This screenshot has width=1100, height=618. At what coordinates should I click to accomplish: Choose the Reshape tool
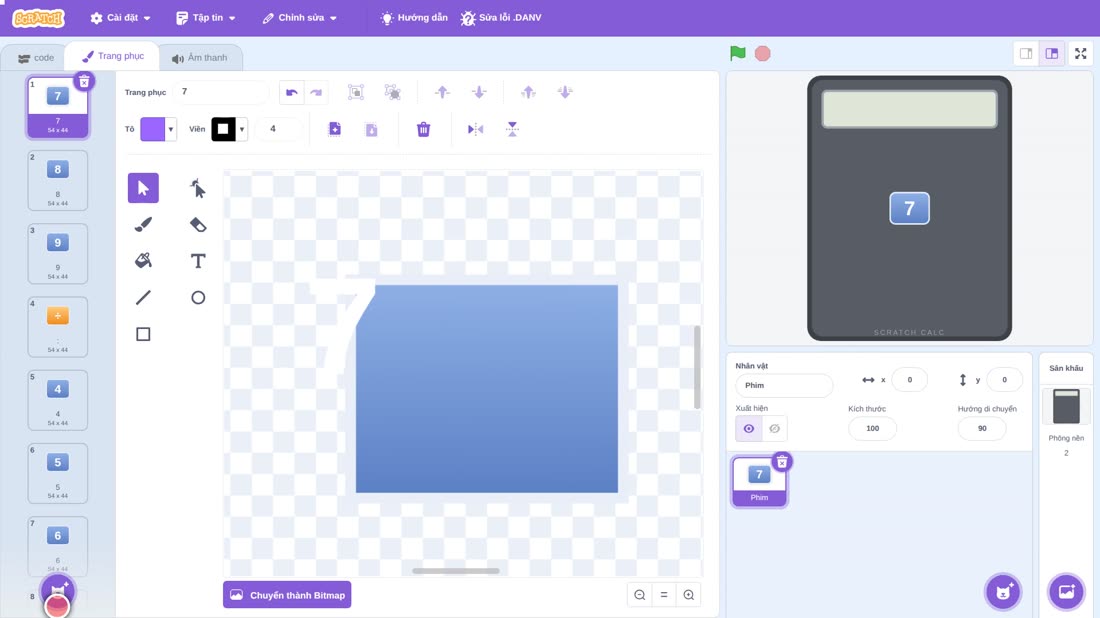198,188
